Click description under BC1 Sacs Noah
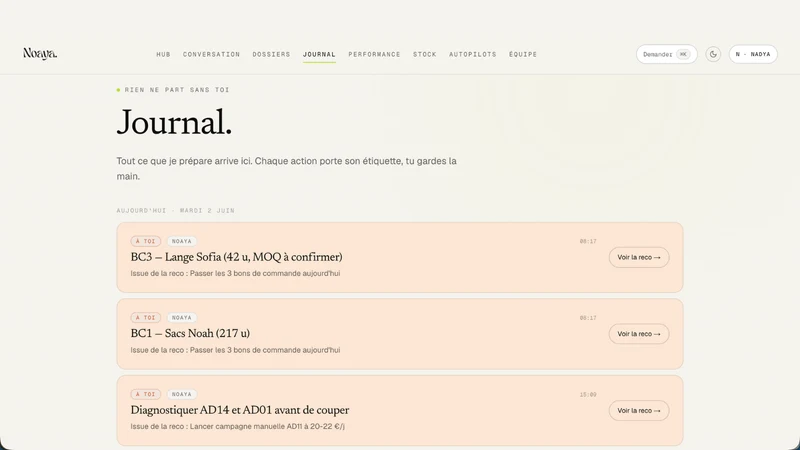 click(235, 349)
